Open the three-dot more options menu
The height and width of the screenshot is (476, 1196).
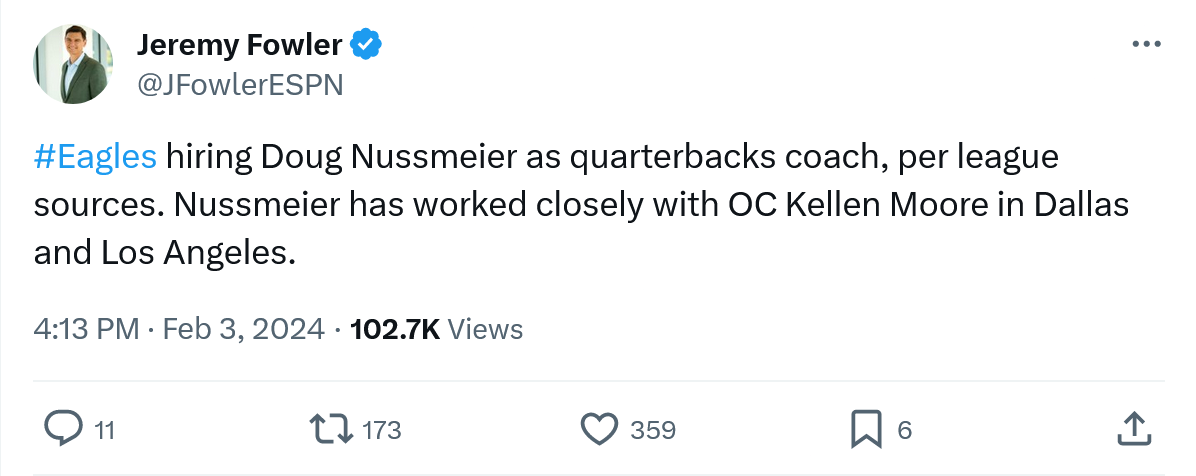coord(1145,45)
